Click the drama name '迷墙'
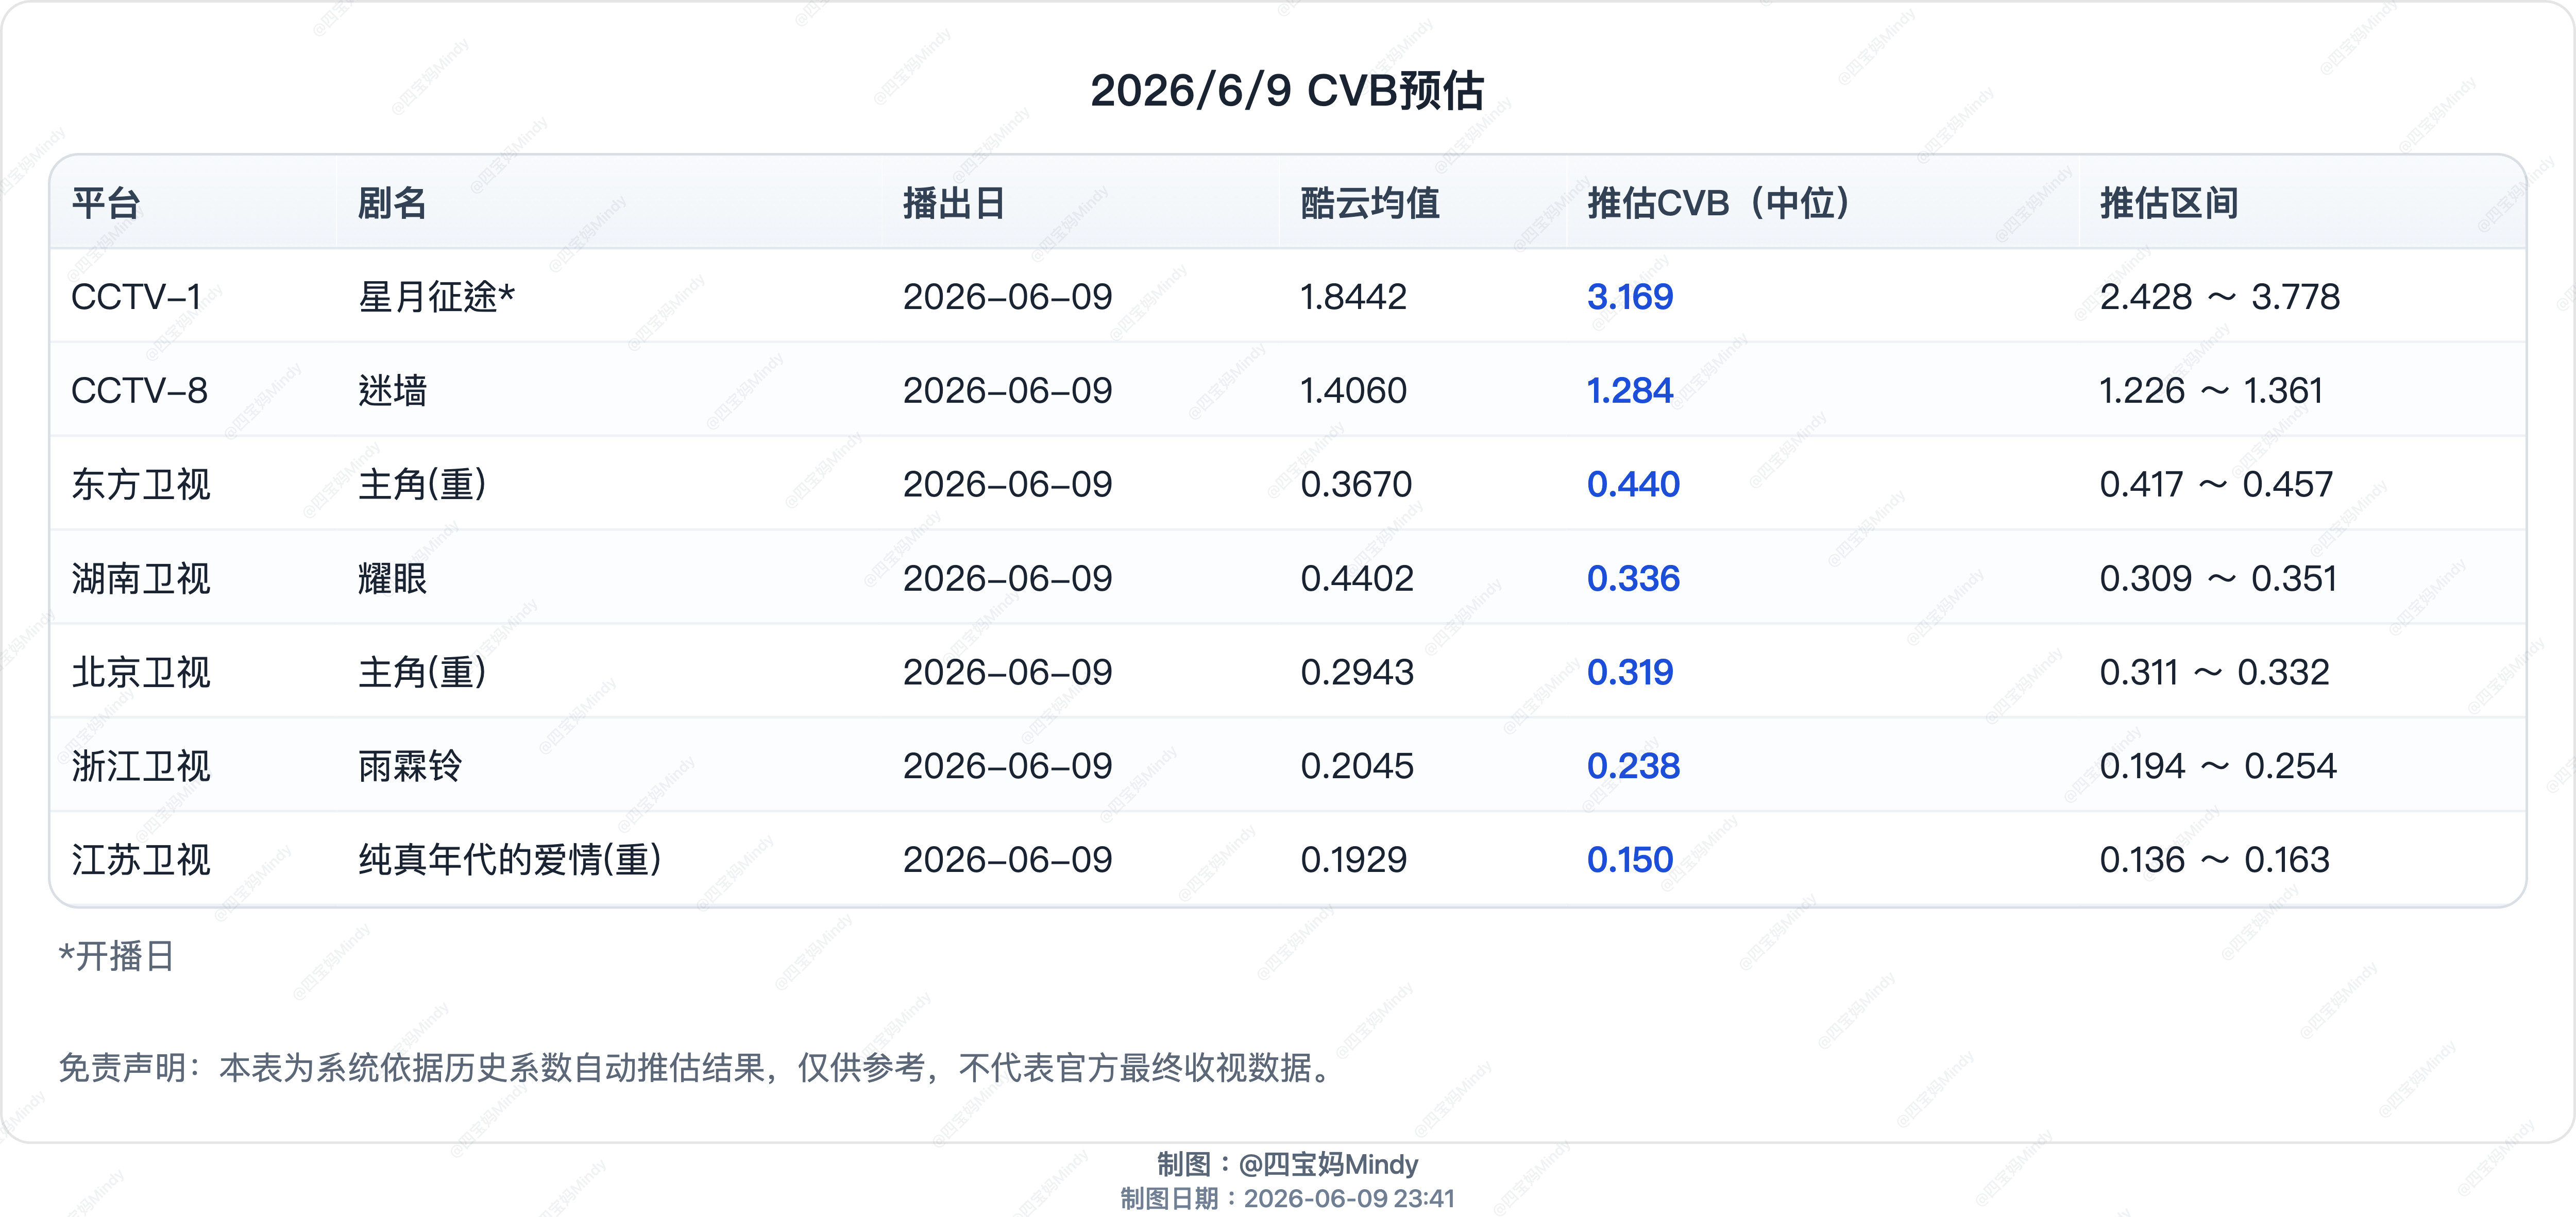Image resolution: width=2576 pixels, height=1217 pixels. 393,391
